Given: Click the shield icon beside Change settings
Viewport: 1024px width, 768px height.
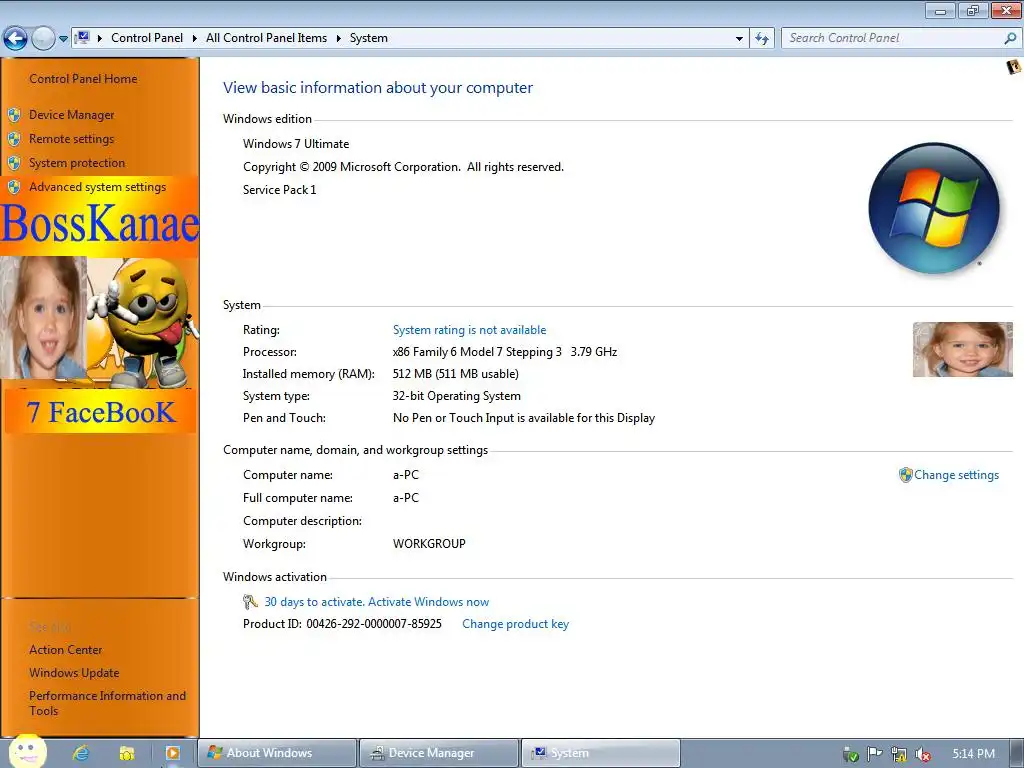Looking at the screenshot, I should [x=905, y=475].
